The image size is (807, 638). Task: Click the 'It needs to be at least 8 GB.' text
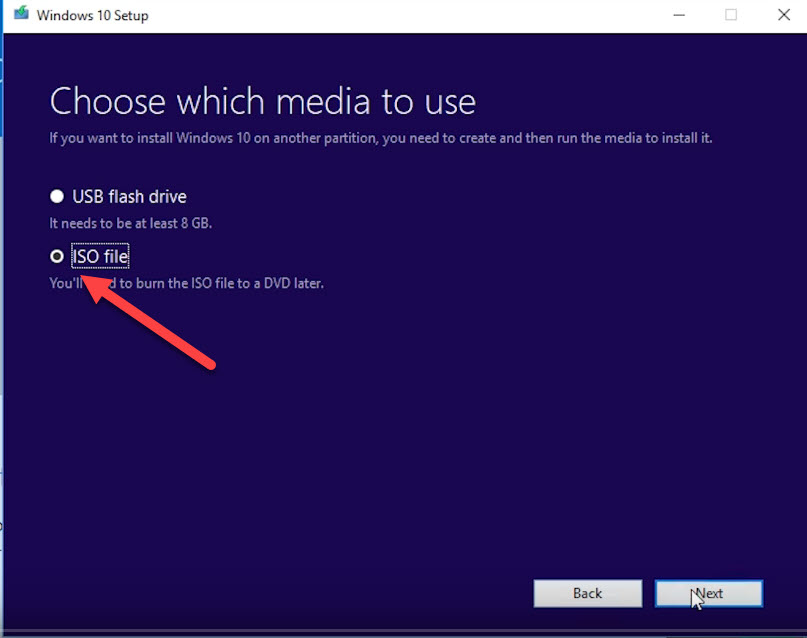(131, 223)
